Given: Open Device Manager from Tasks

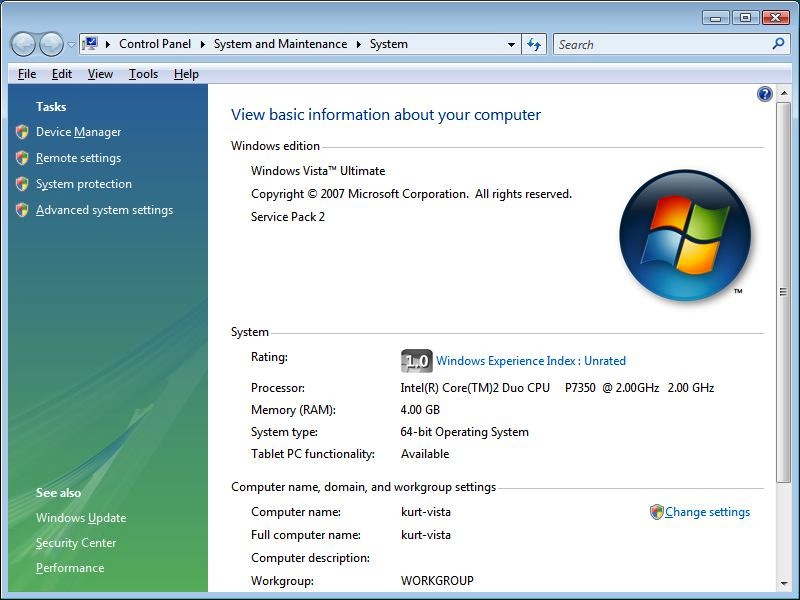Looking at the screenshot, I should [79, 132].
